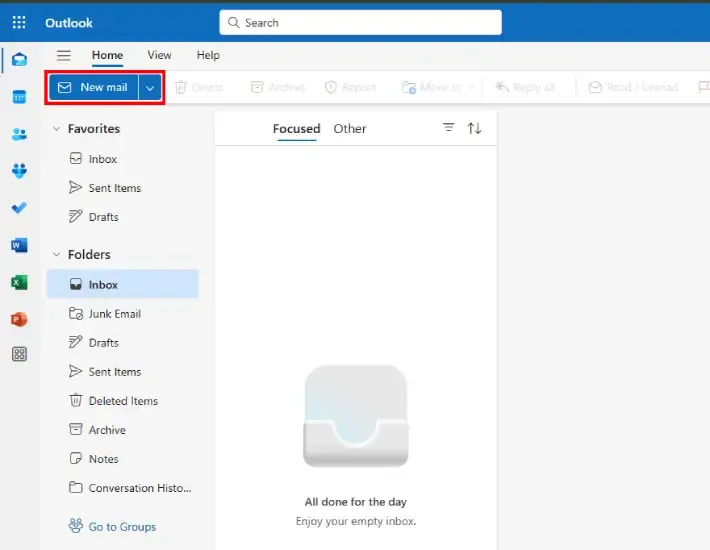Open the Notes folder
The height and width of the screenshot is (550, 710).
pos(122,459)
